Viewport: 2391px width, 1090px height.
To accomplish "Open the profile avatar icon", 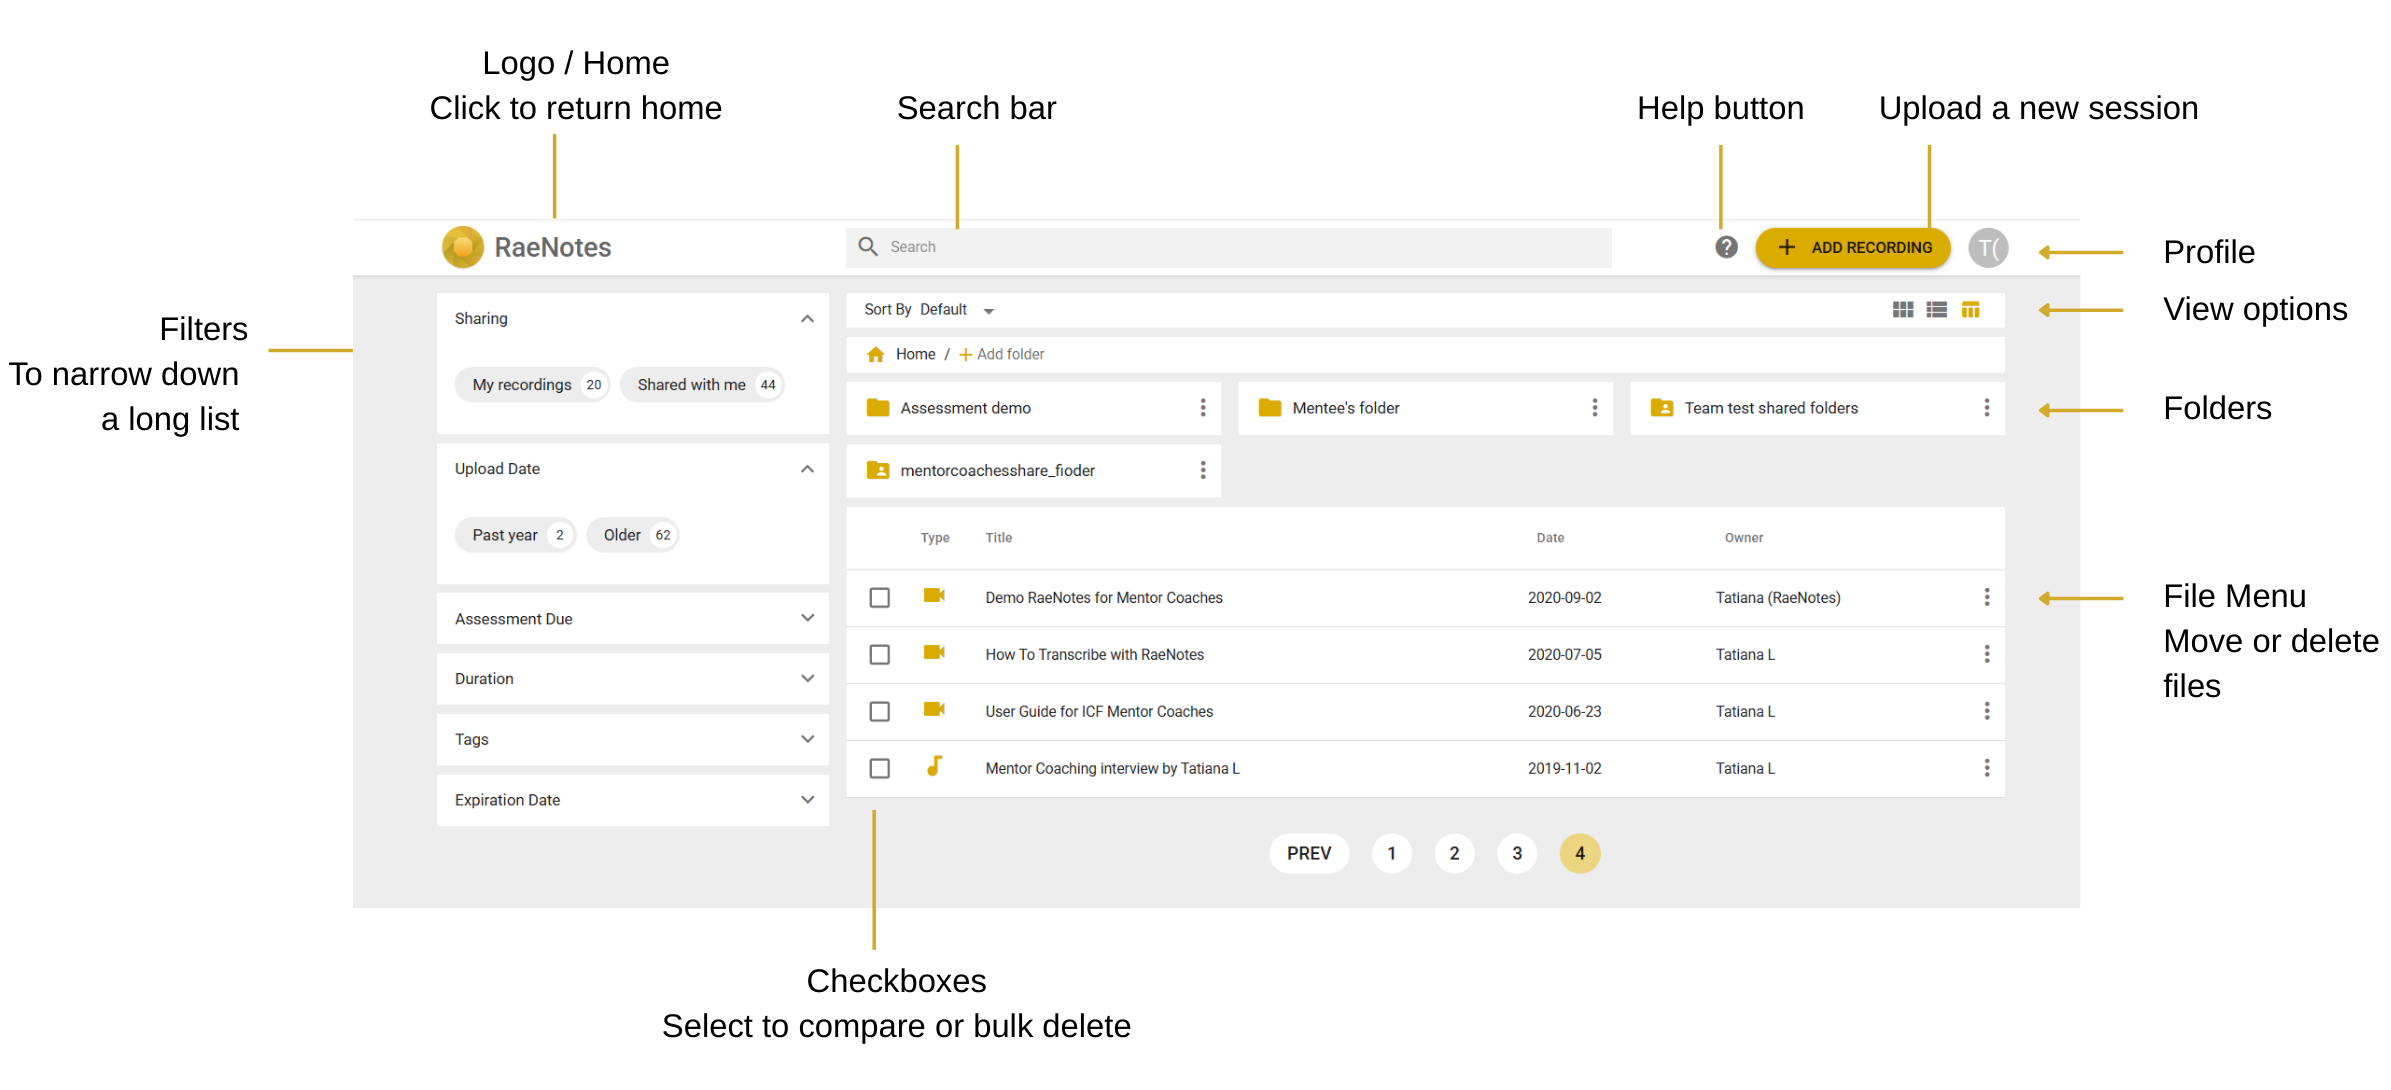I will (1987, 248).
